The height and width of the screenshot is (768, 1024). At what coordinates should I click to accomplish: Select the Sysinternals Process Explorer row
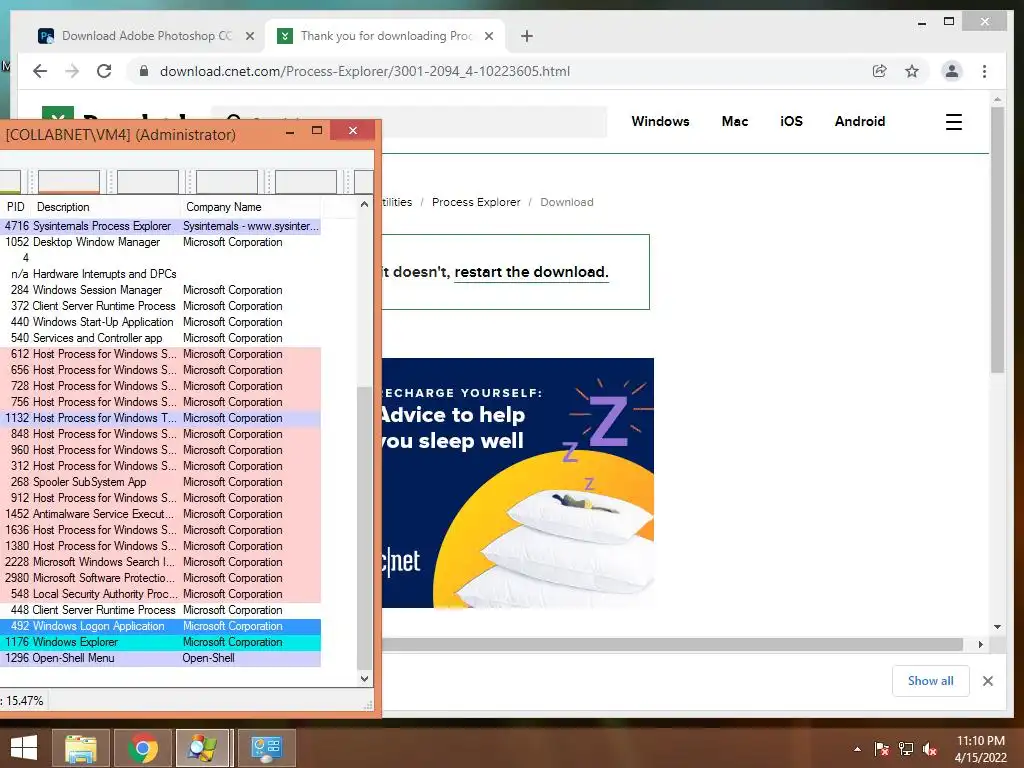pos(161,226)
